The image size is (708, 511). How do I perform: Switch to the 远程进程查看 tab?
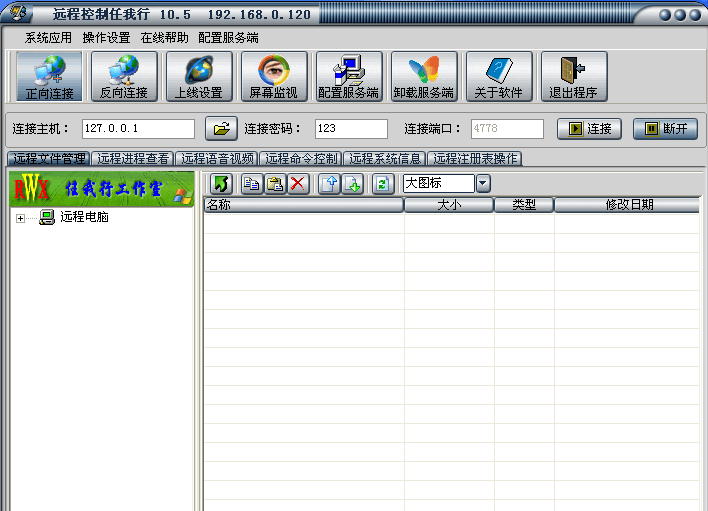(x=133, y=158)
